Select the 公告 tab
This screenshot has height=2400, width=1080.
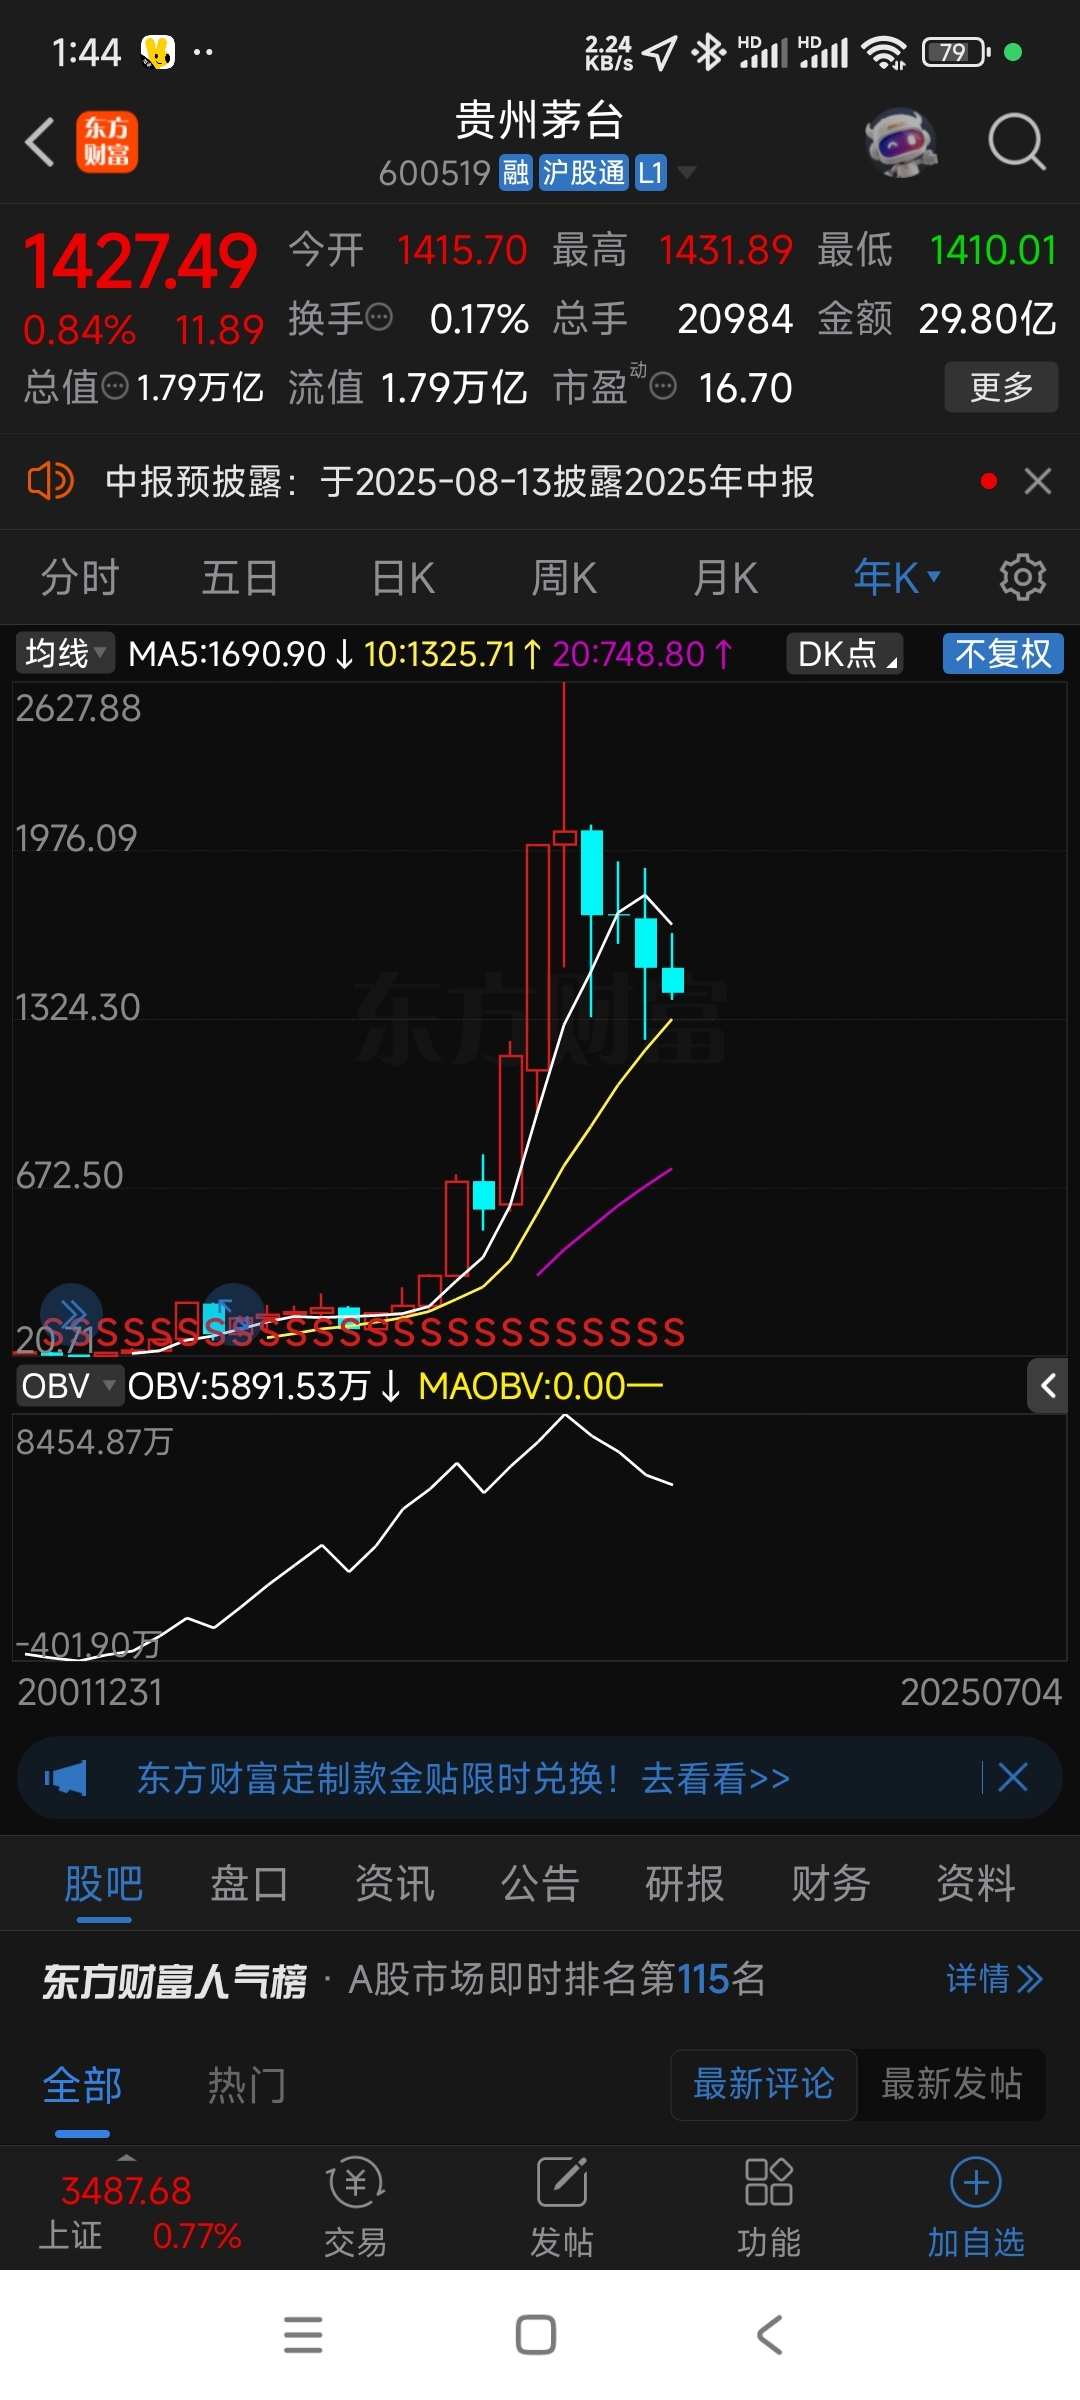(x=540, y=1884)
